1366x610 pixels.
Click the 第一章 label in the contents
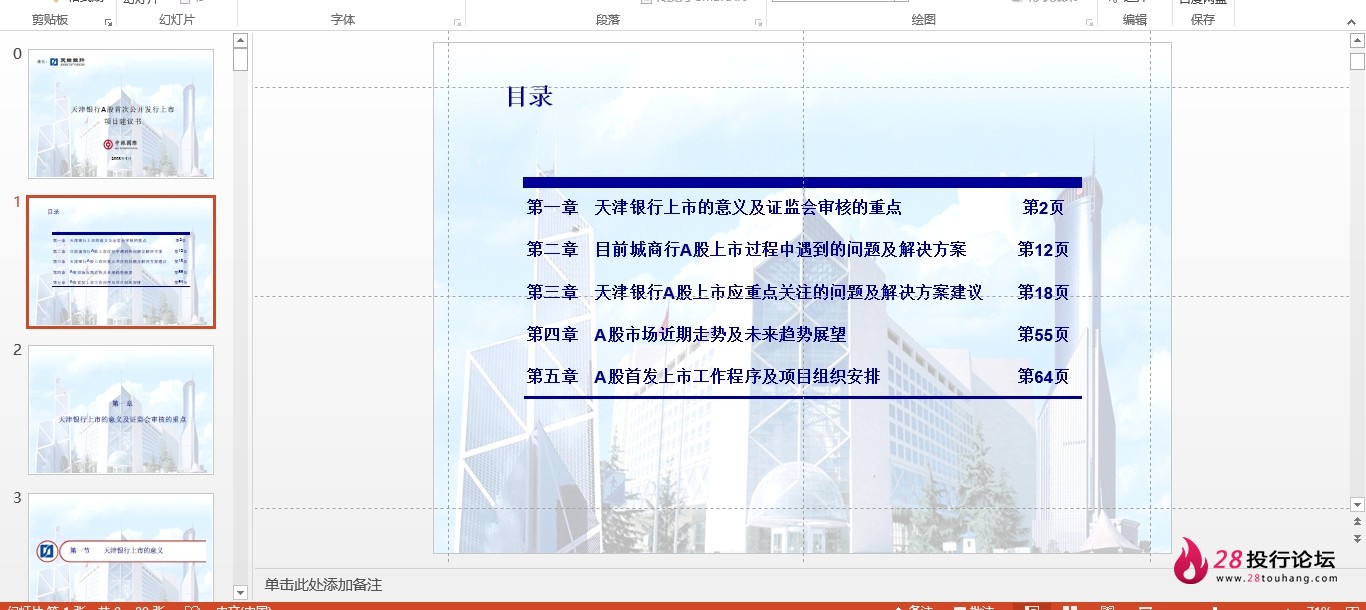tap(552, 208)
